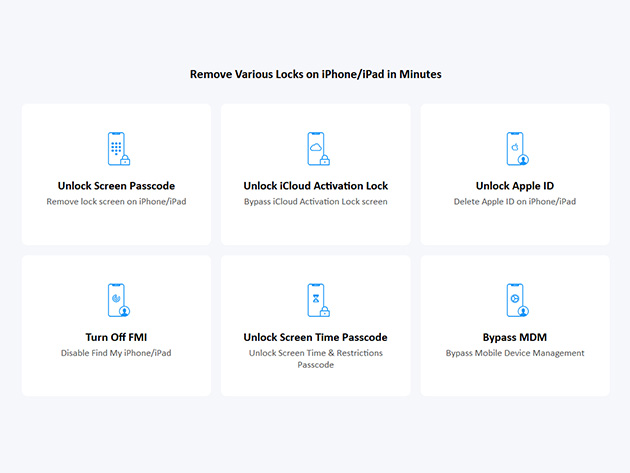Click the iCloud Activation Lock cloud icon
Screen dimensions: 630x473
tap(318, 149)
